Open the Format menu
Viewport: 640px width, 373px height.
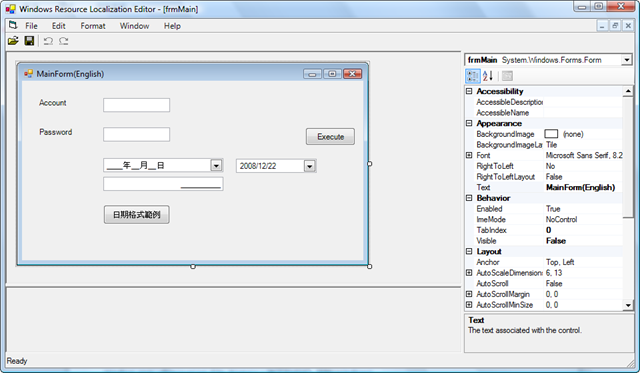pyautogui.click(x=93, y=26)
